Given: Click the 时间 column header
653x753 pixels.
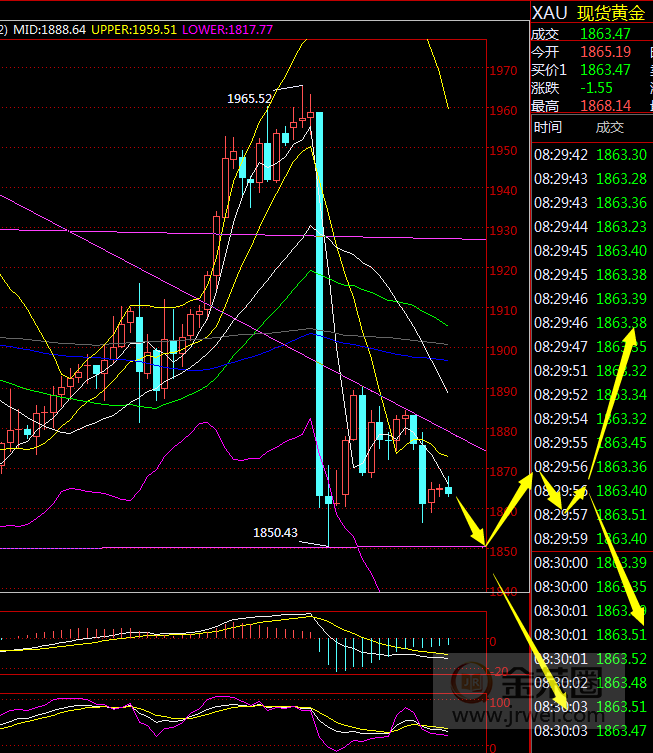Looking at the screenshot, I should (x=548, y=127).
